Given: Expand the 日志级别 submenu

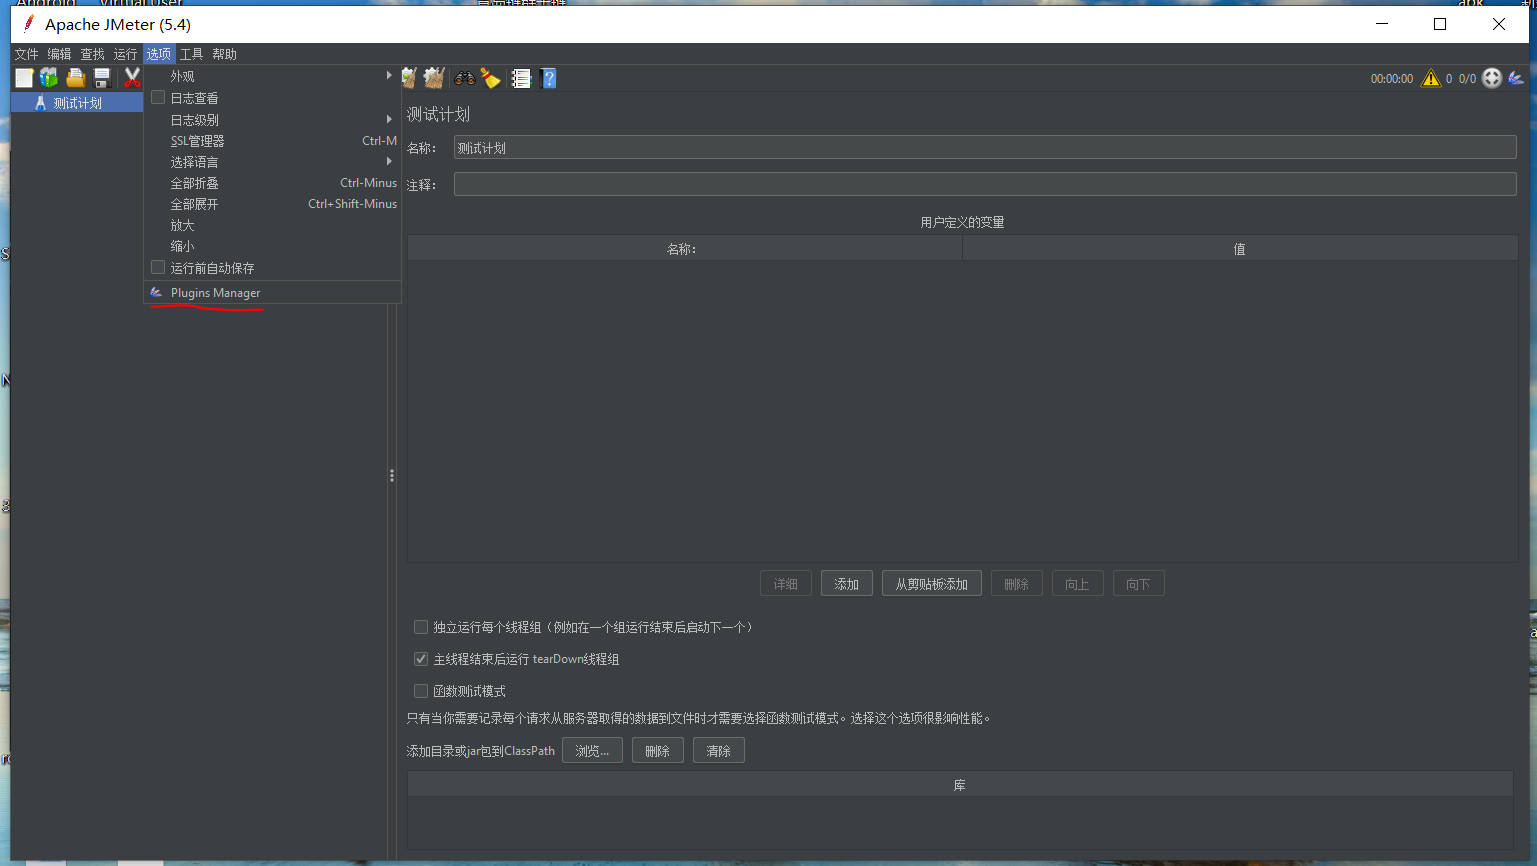Looking at the screenshot, I should 272,119.
